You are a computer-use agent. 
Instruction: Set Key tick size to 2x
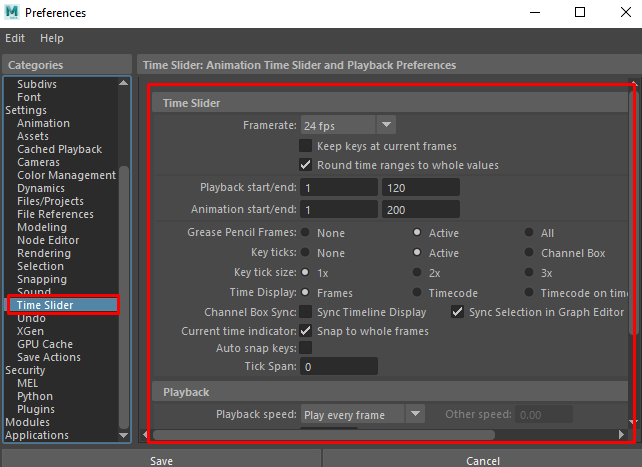tap(417, 273)
